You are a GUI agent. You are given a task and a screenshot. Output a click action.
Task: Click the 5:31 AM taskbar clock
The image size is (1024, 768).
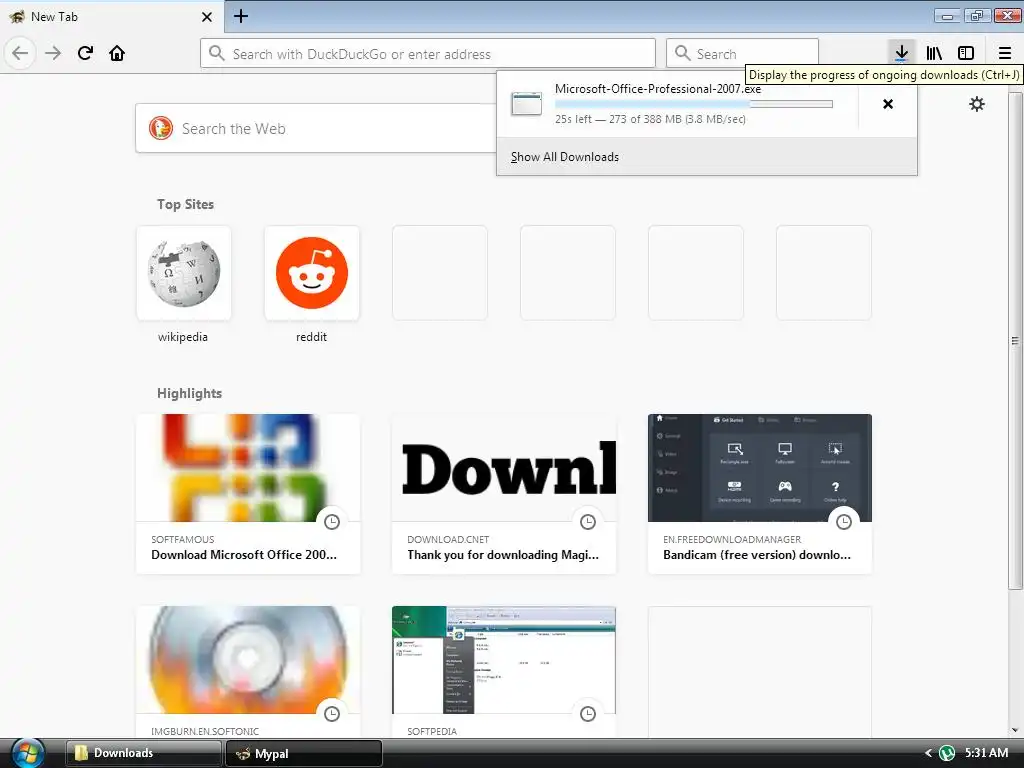(987, 753)
